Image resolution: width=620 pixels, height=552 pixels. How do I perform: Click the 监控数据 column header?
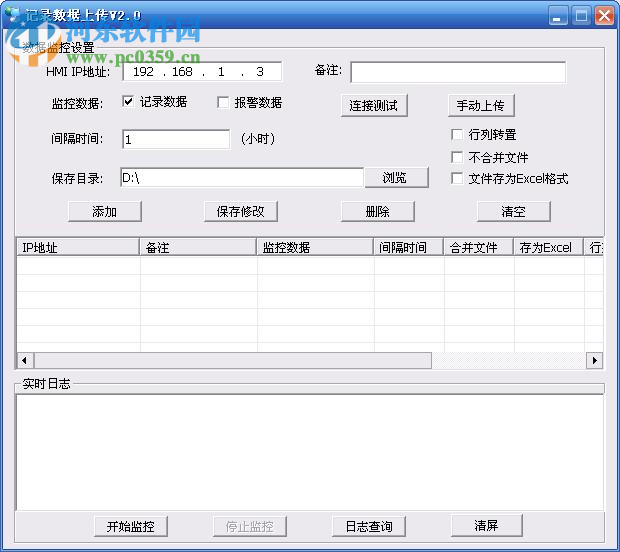[315, 247]
